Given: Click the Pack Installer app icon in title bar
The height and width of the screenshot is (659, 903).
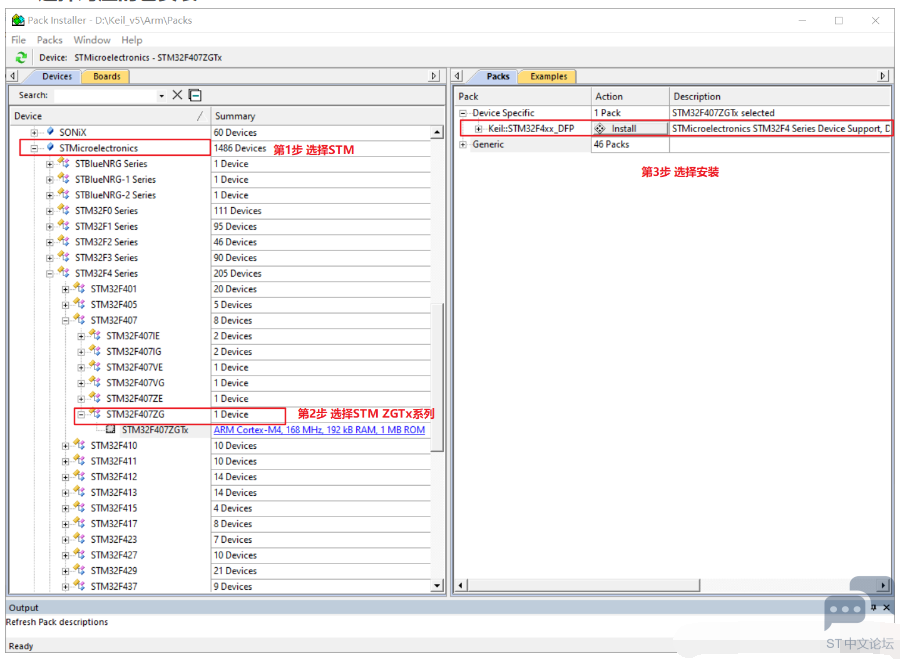Looking at the screenshot, I should click(18, 20).
